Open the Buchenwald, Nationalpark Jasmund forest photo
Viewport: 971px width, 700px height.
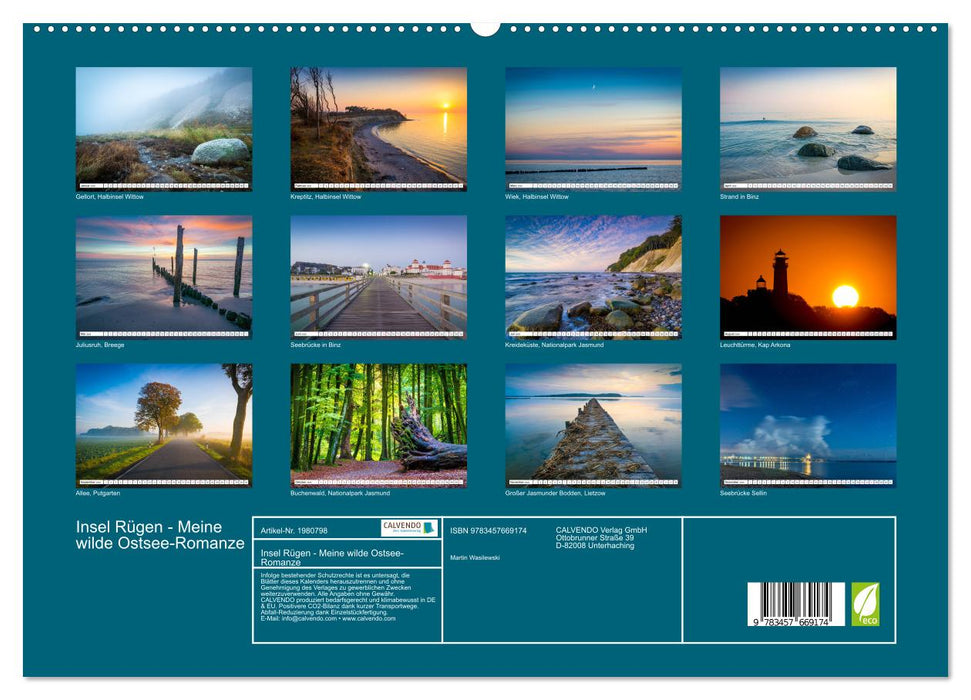pyautogui.click(x=376, y=420)
